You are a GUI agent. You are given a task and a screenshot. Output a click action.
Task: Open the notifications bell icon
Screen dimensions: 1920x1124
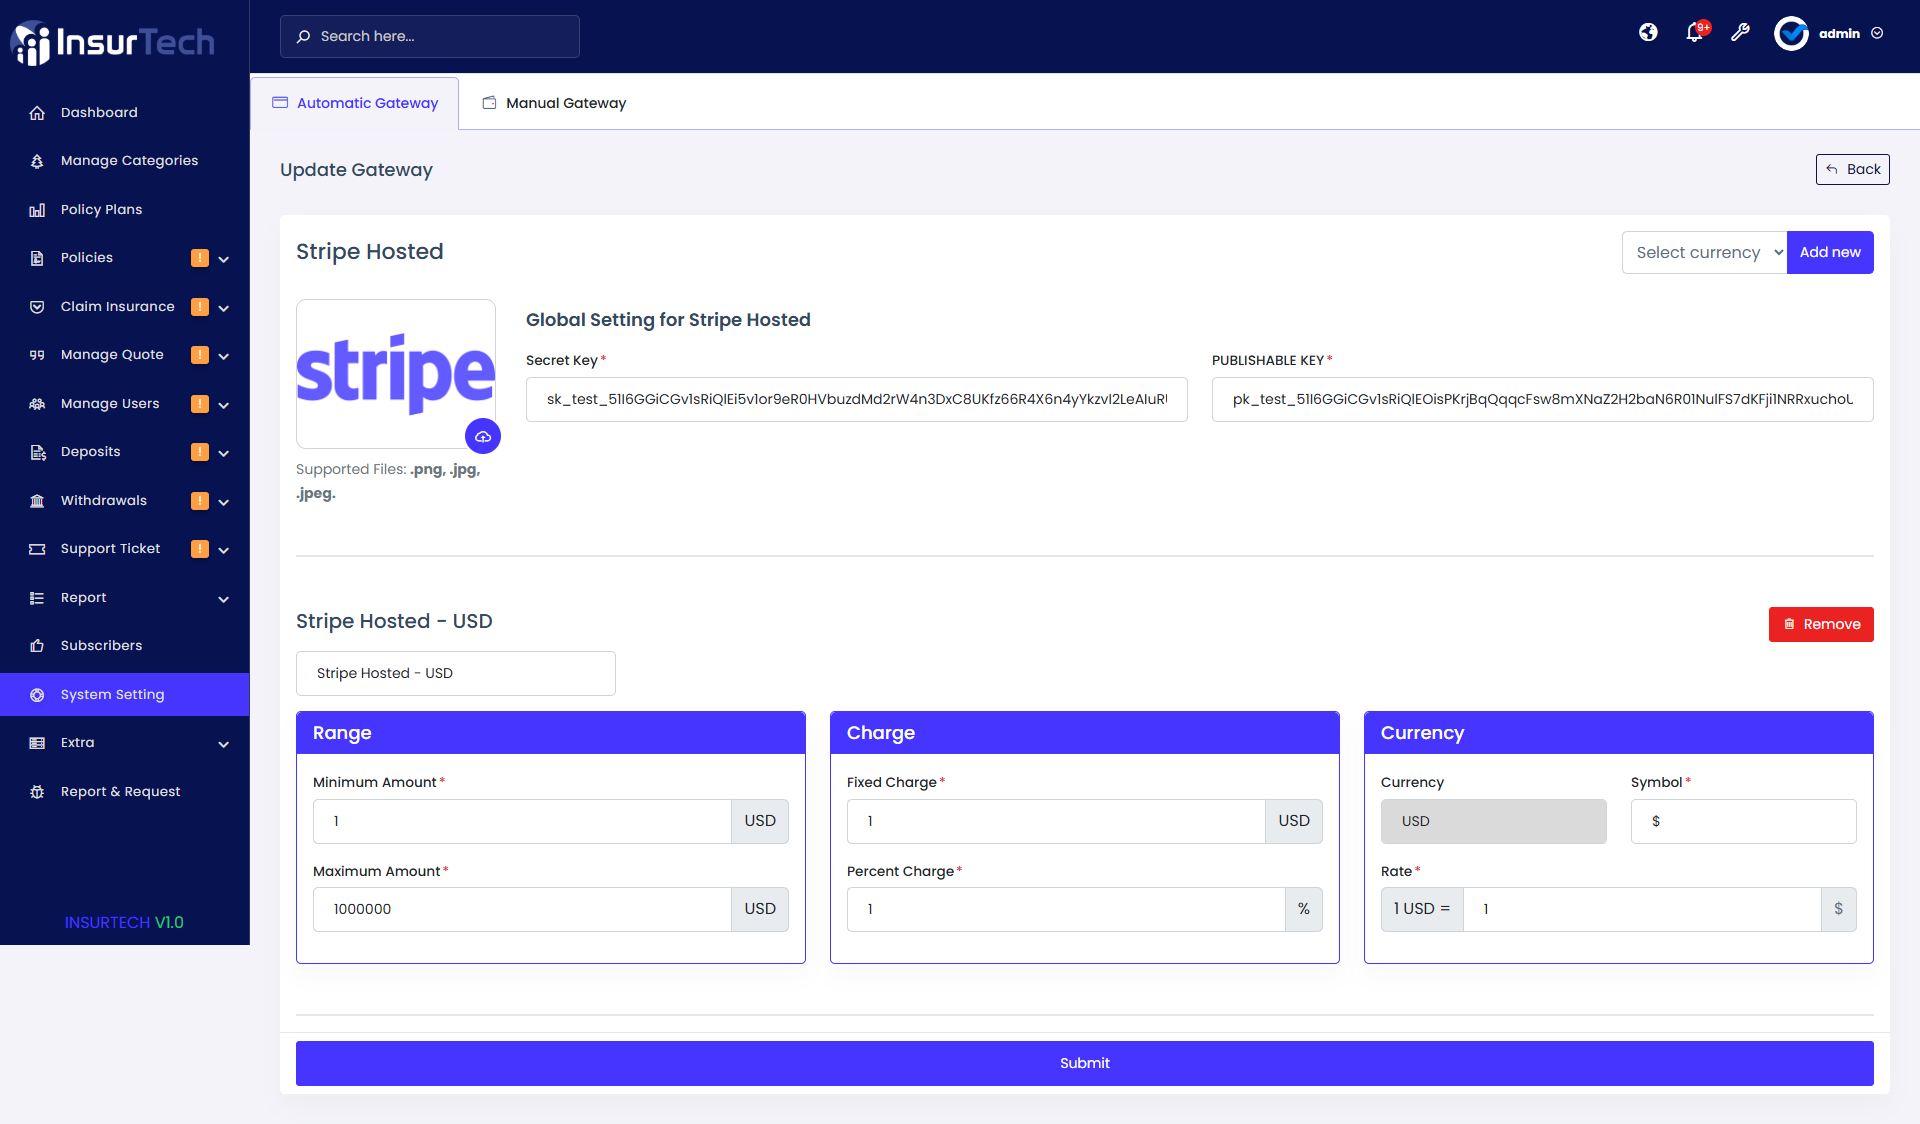[x=1694, y=33]
